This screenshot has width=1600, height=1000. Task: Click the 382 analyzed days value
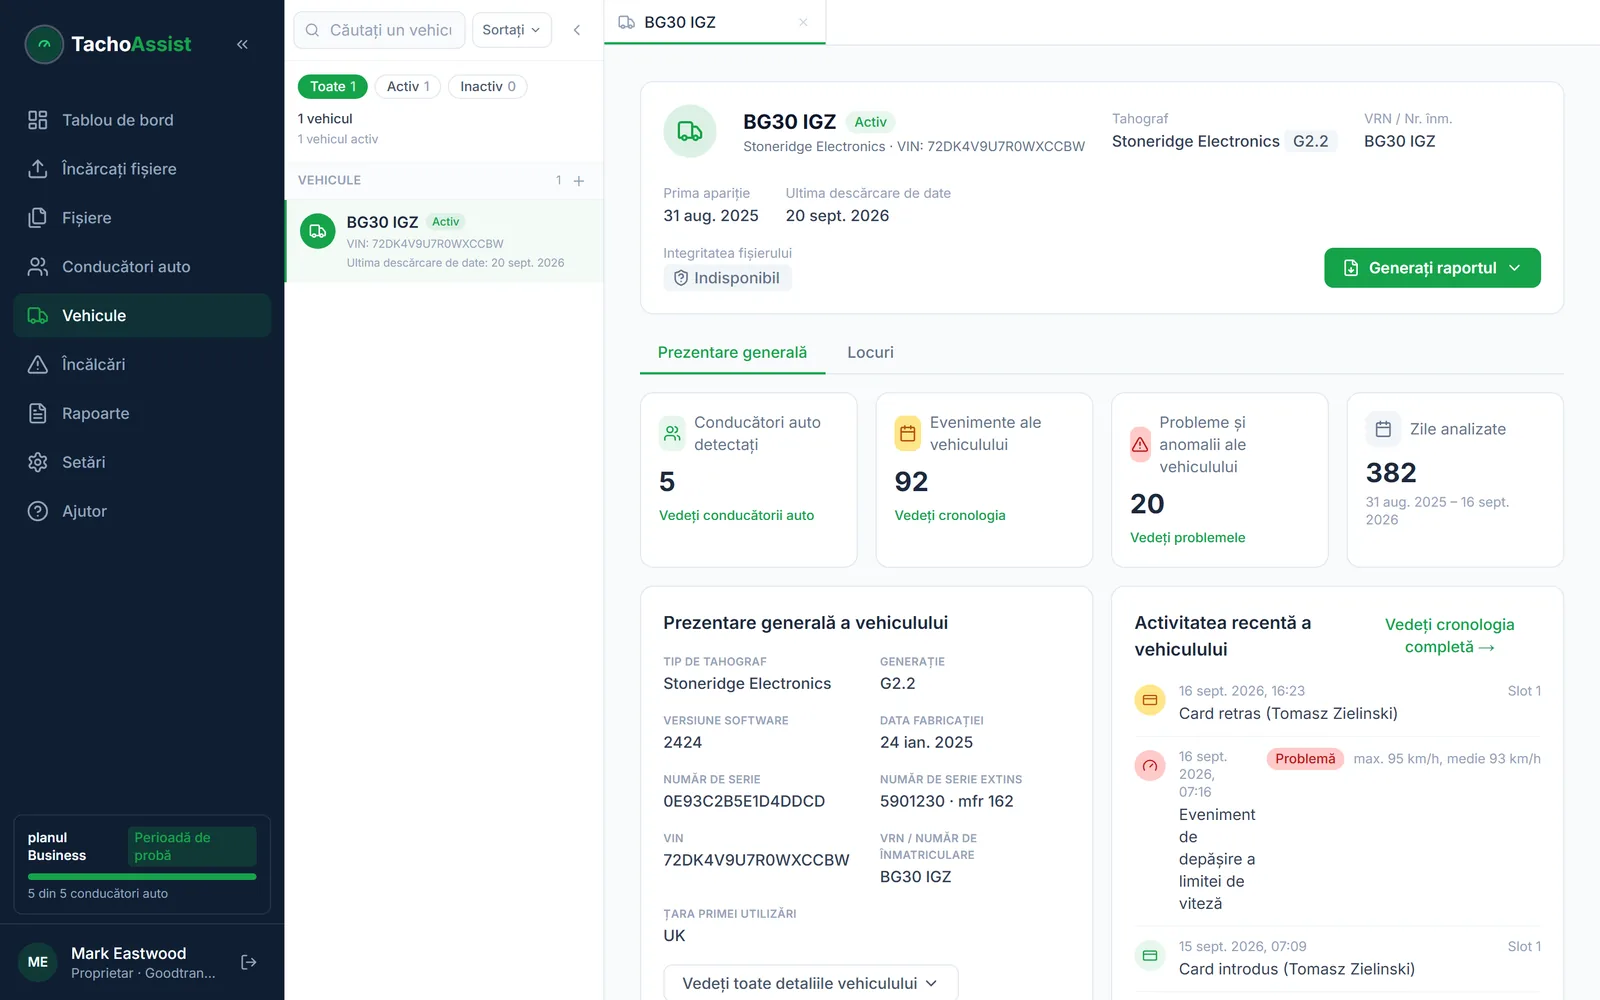click(1391, 473)
